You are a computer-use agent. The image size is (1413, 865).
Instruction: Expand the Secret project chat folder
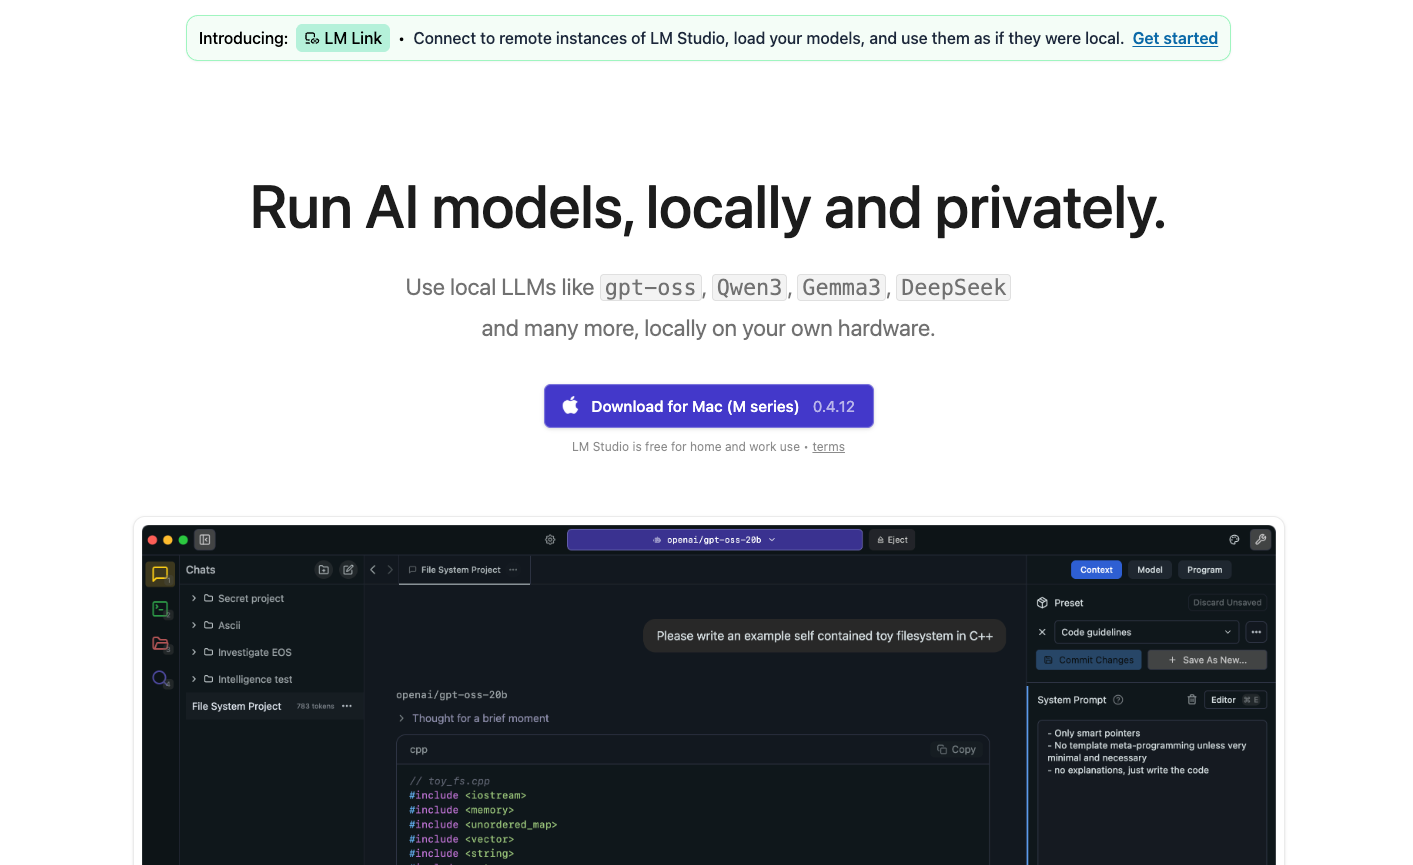click(x=193, y=598)
